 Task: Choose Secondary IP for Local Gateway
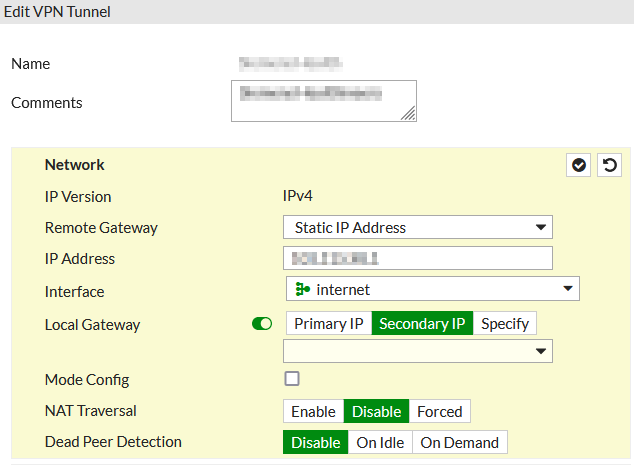[x=422, y=324]
